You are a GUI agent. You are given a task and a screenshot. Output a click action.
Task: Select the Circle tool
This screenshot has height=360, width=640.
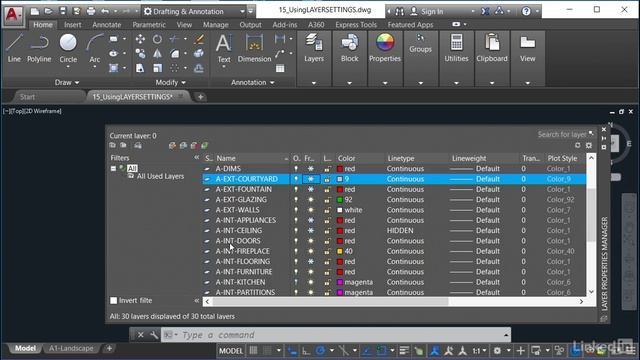[68, 48]
